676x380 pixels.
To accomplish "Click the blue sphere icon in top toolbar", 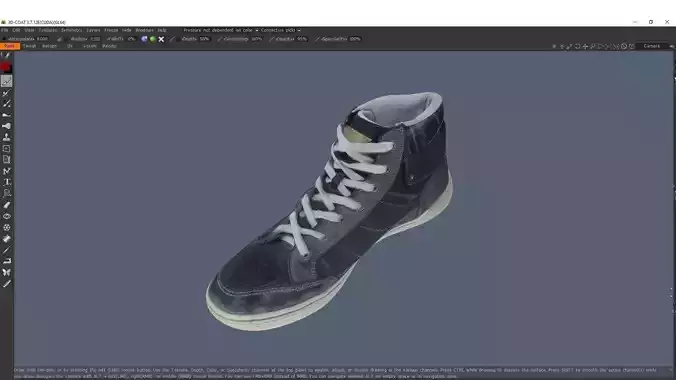I will point(144,39).
